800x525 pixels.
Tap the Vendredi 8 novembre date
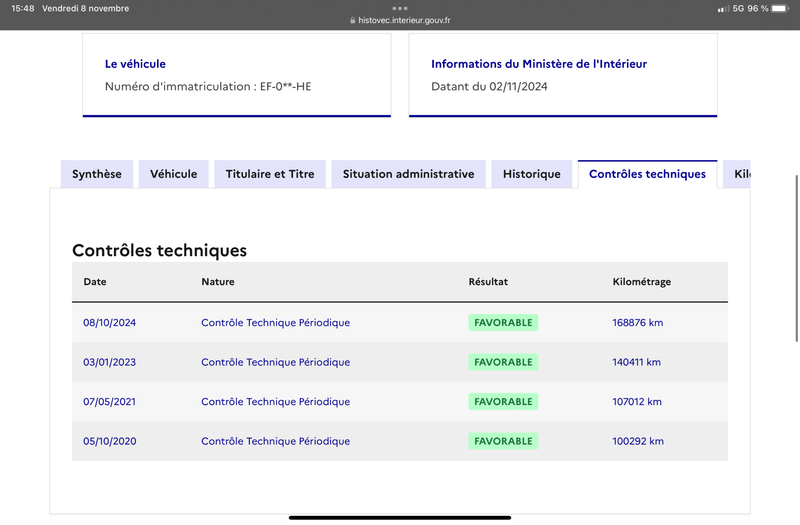coord(85,8)
